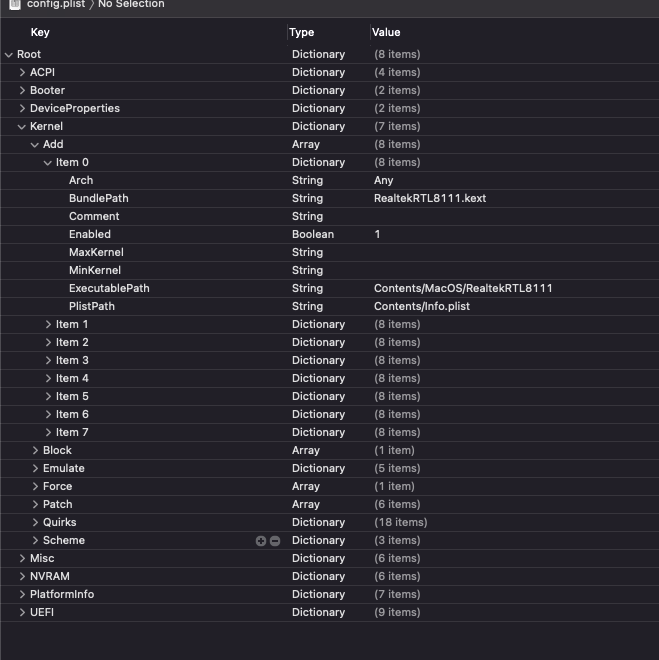Click (18 items) value of Quirks

pos(401,523)
